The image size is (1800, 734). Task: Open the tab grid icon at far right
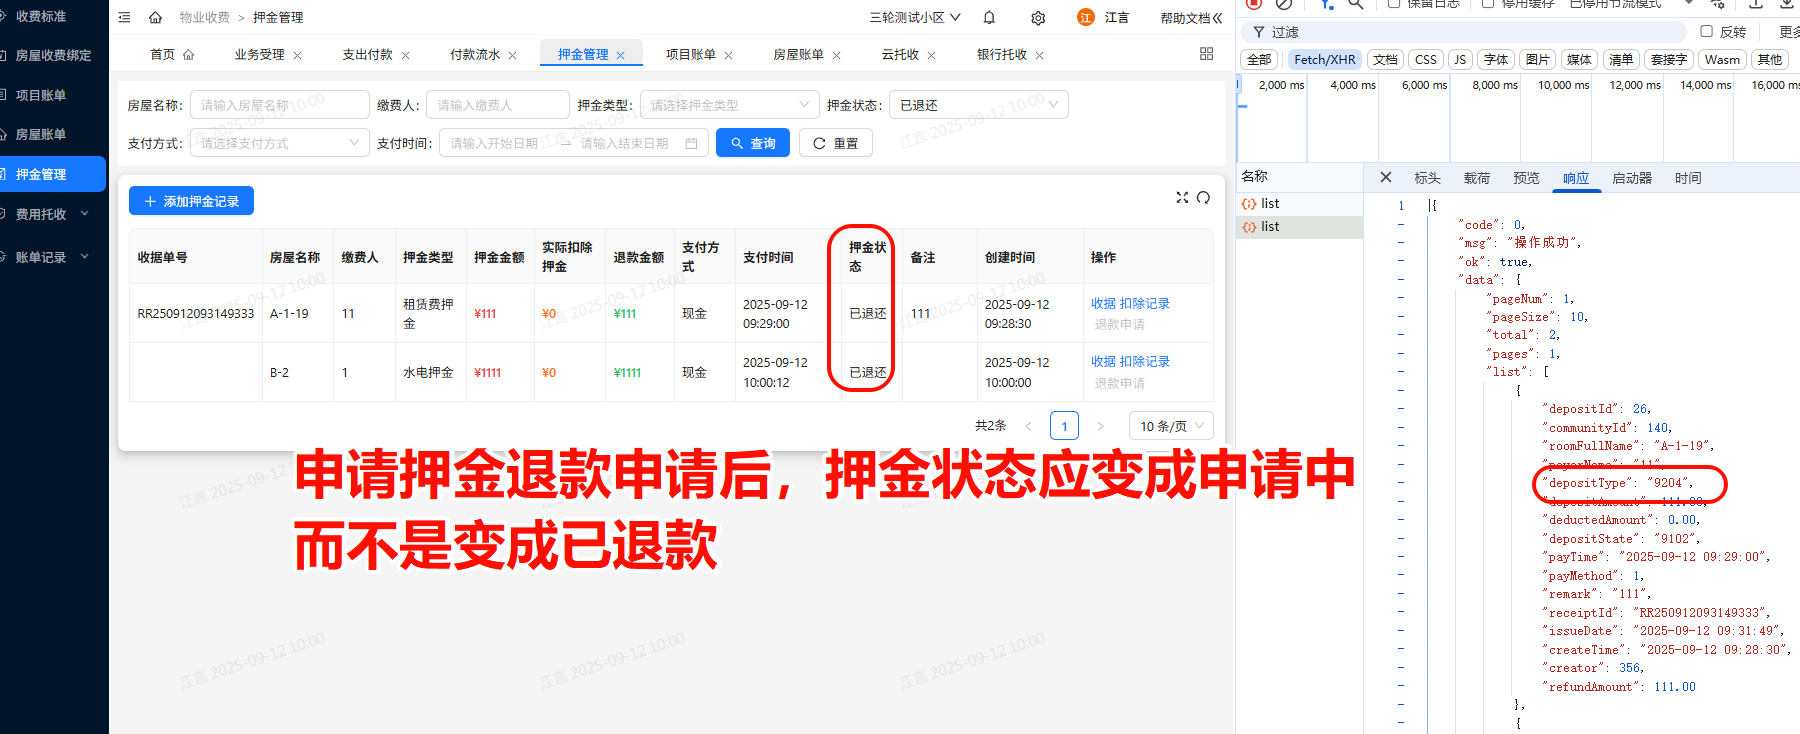[1206, 54]
